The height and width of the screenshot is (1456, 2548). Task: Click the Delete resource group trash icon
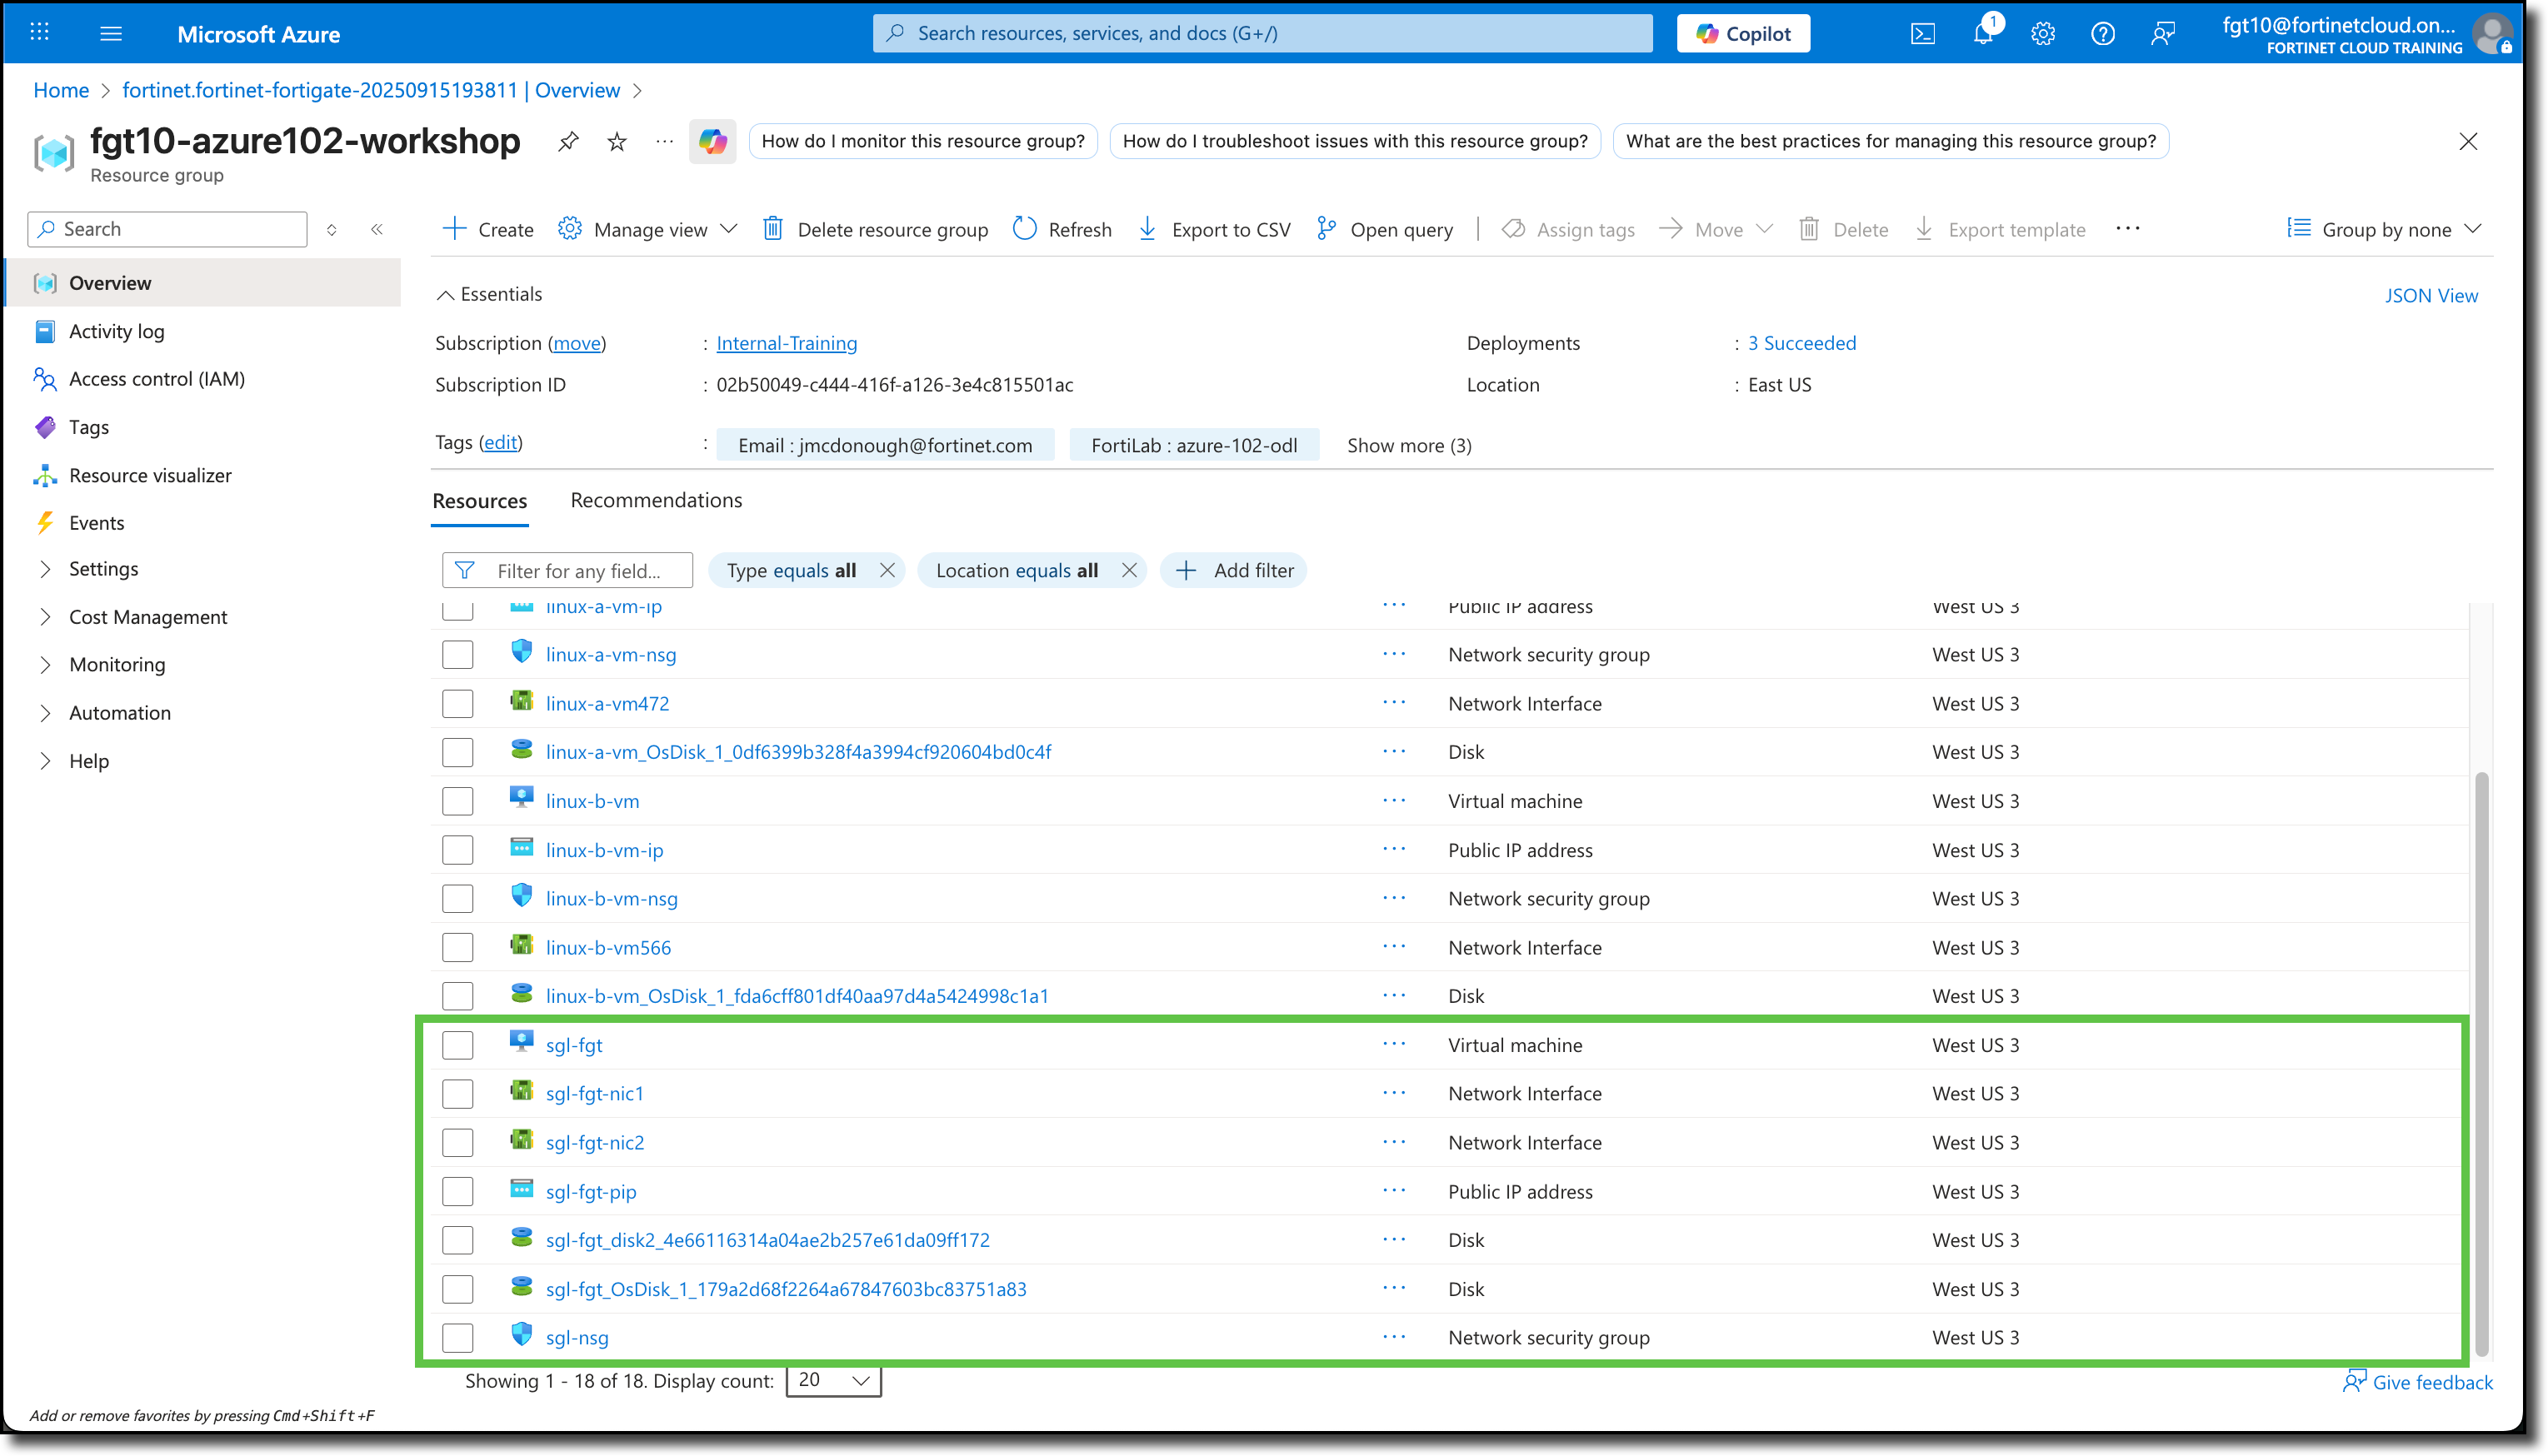pyautogui.click(x=773, y=228)
